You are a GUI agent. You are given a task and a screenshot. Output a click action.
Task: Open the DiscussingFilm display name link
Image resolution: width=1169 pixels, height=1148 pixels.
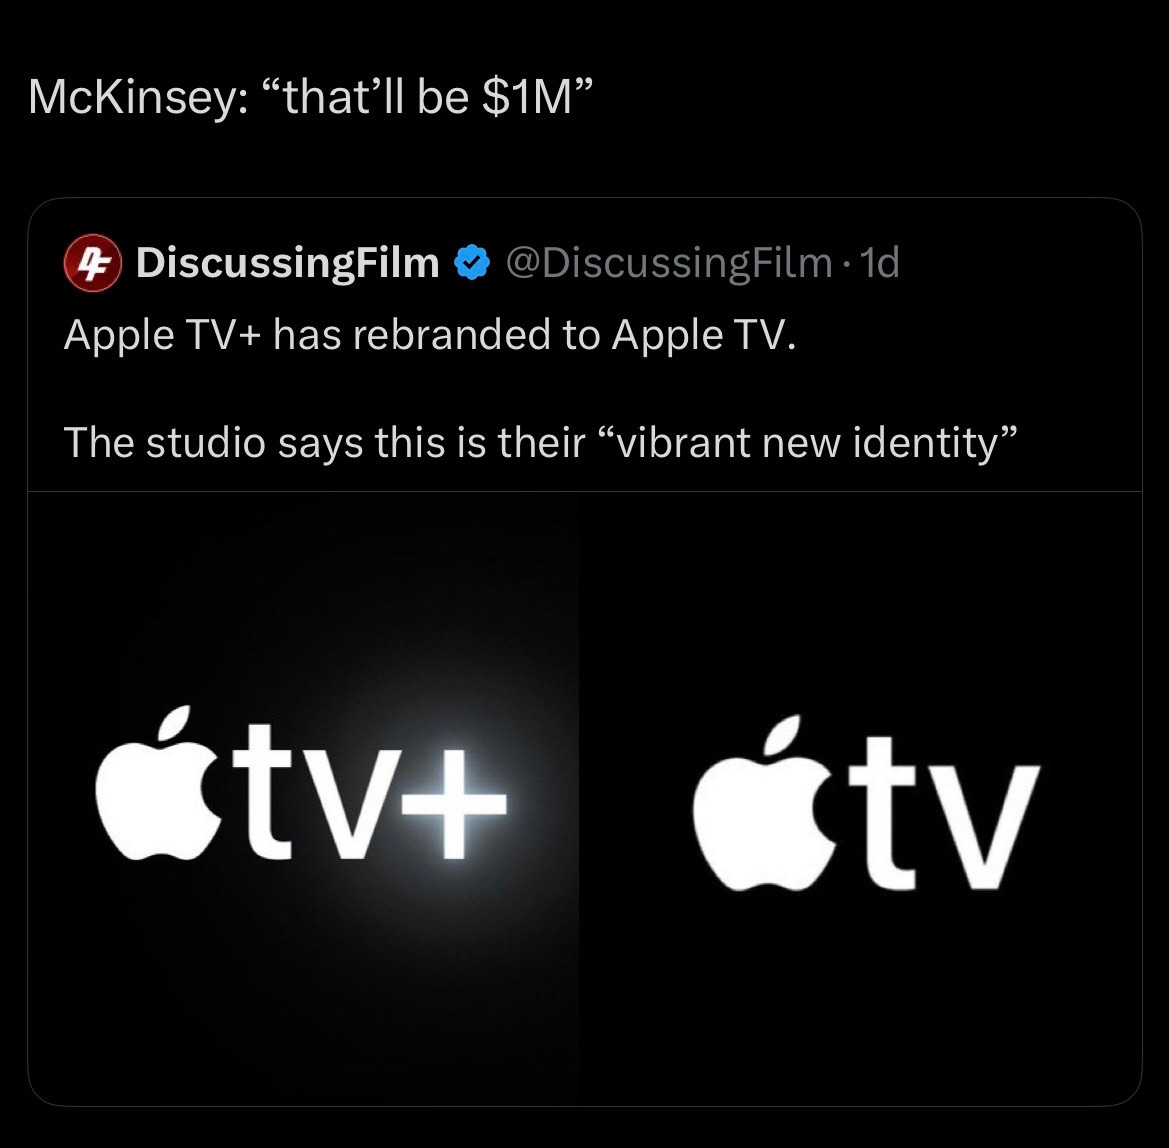288,262
